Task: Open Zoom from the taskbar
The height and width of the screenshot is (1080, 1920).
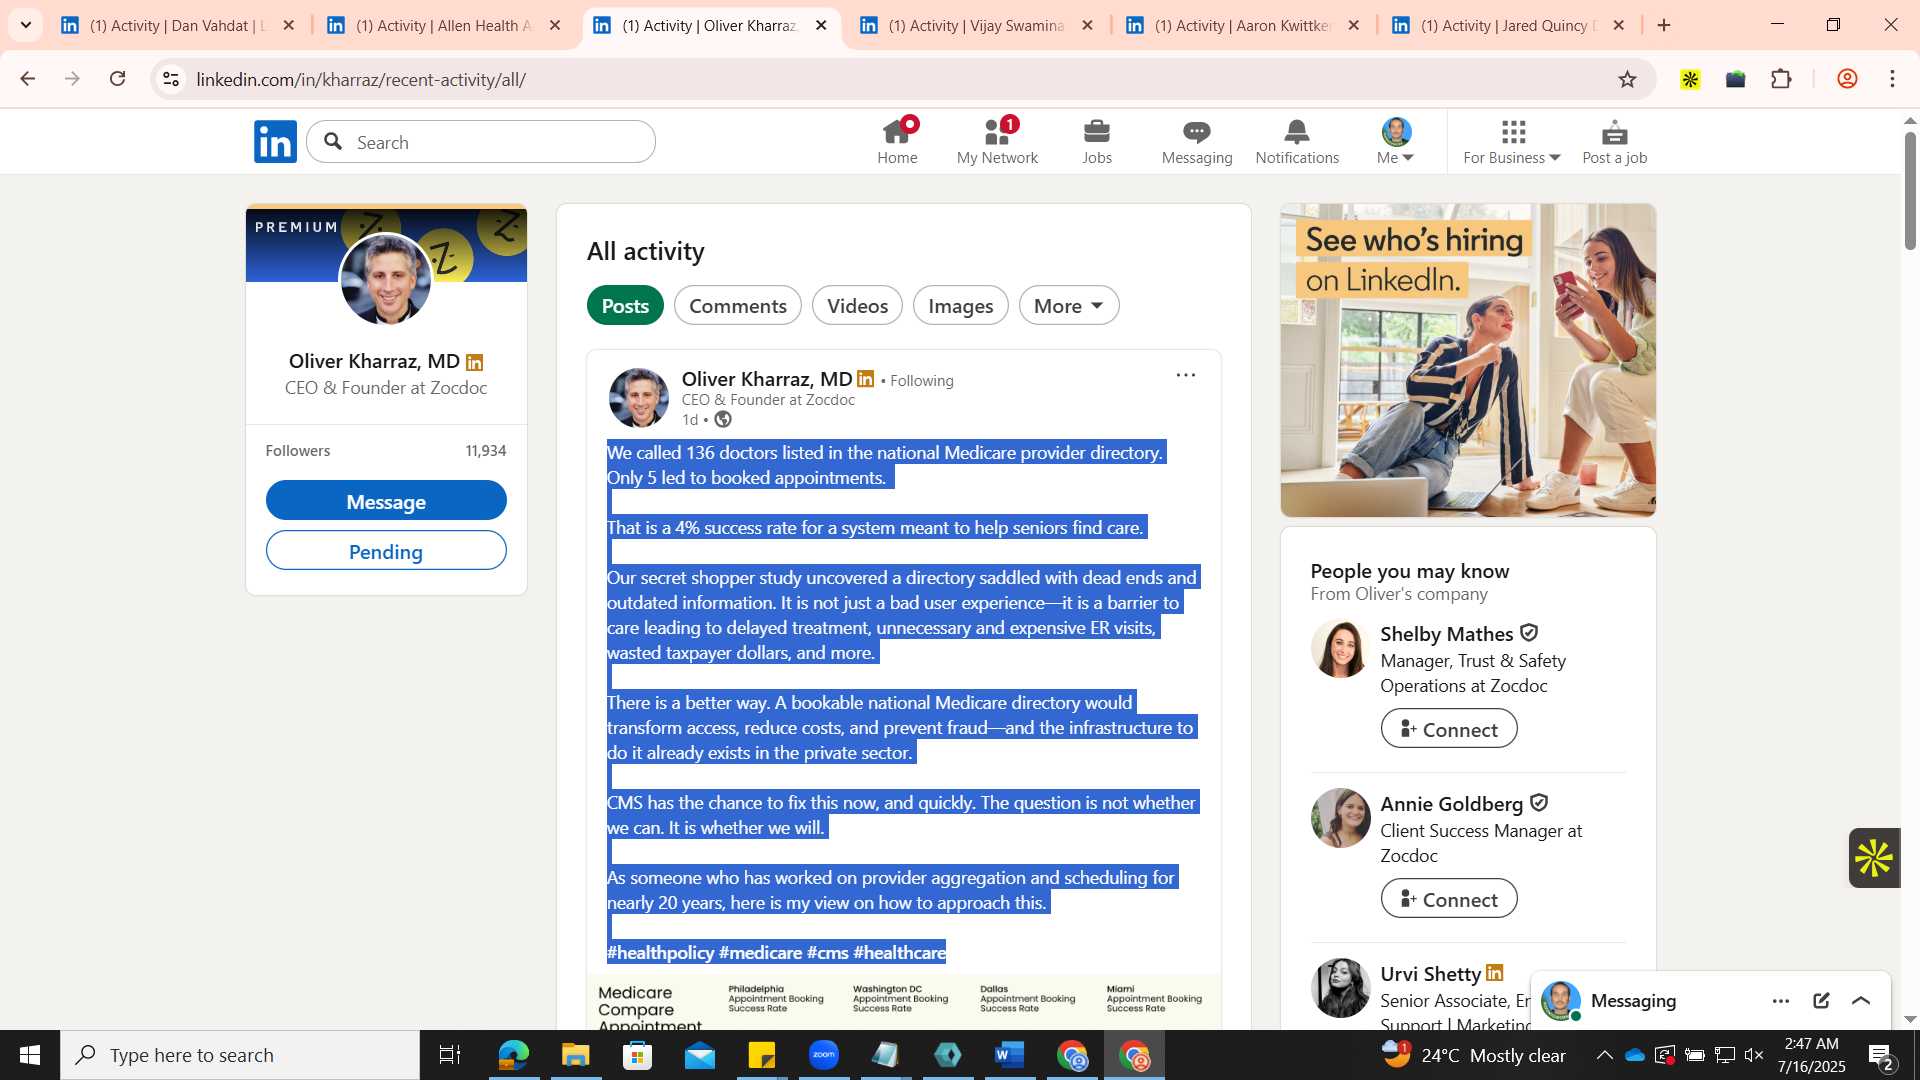Action: coord(823,1055)
